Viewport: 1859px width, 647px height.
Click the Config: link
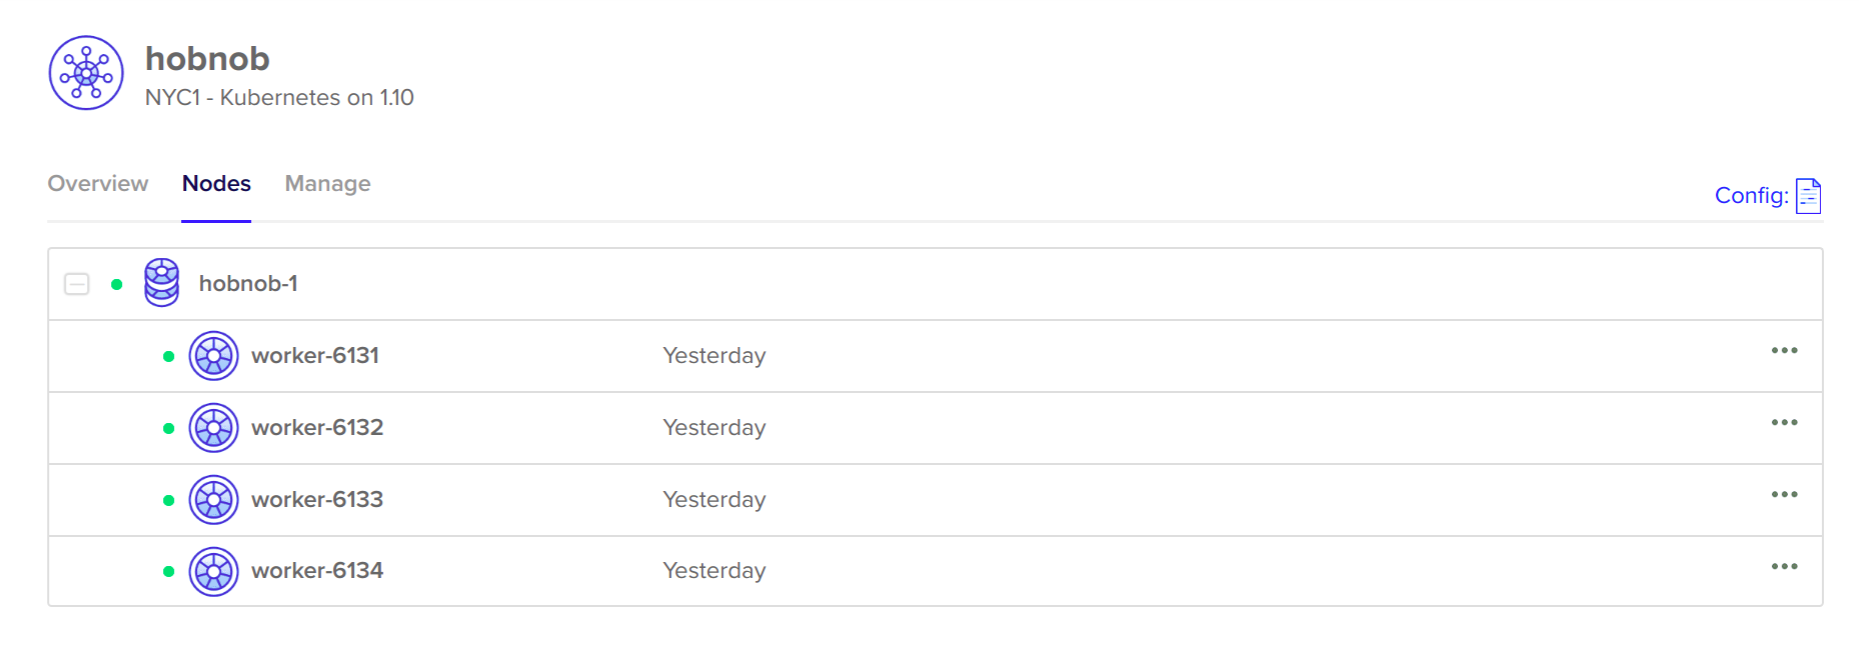click(1751, 196)
